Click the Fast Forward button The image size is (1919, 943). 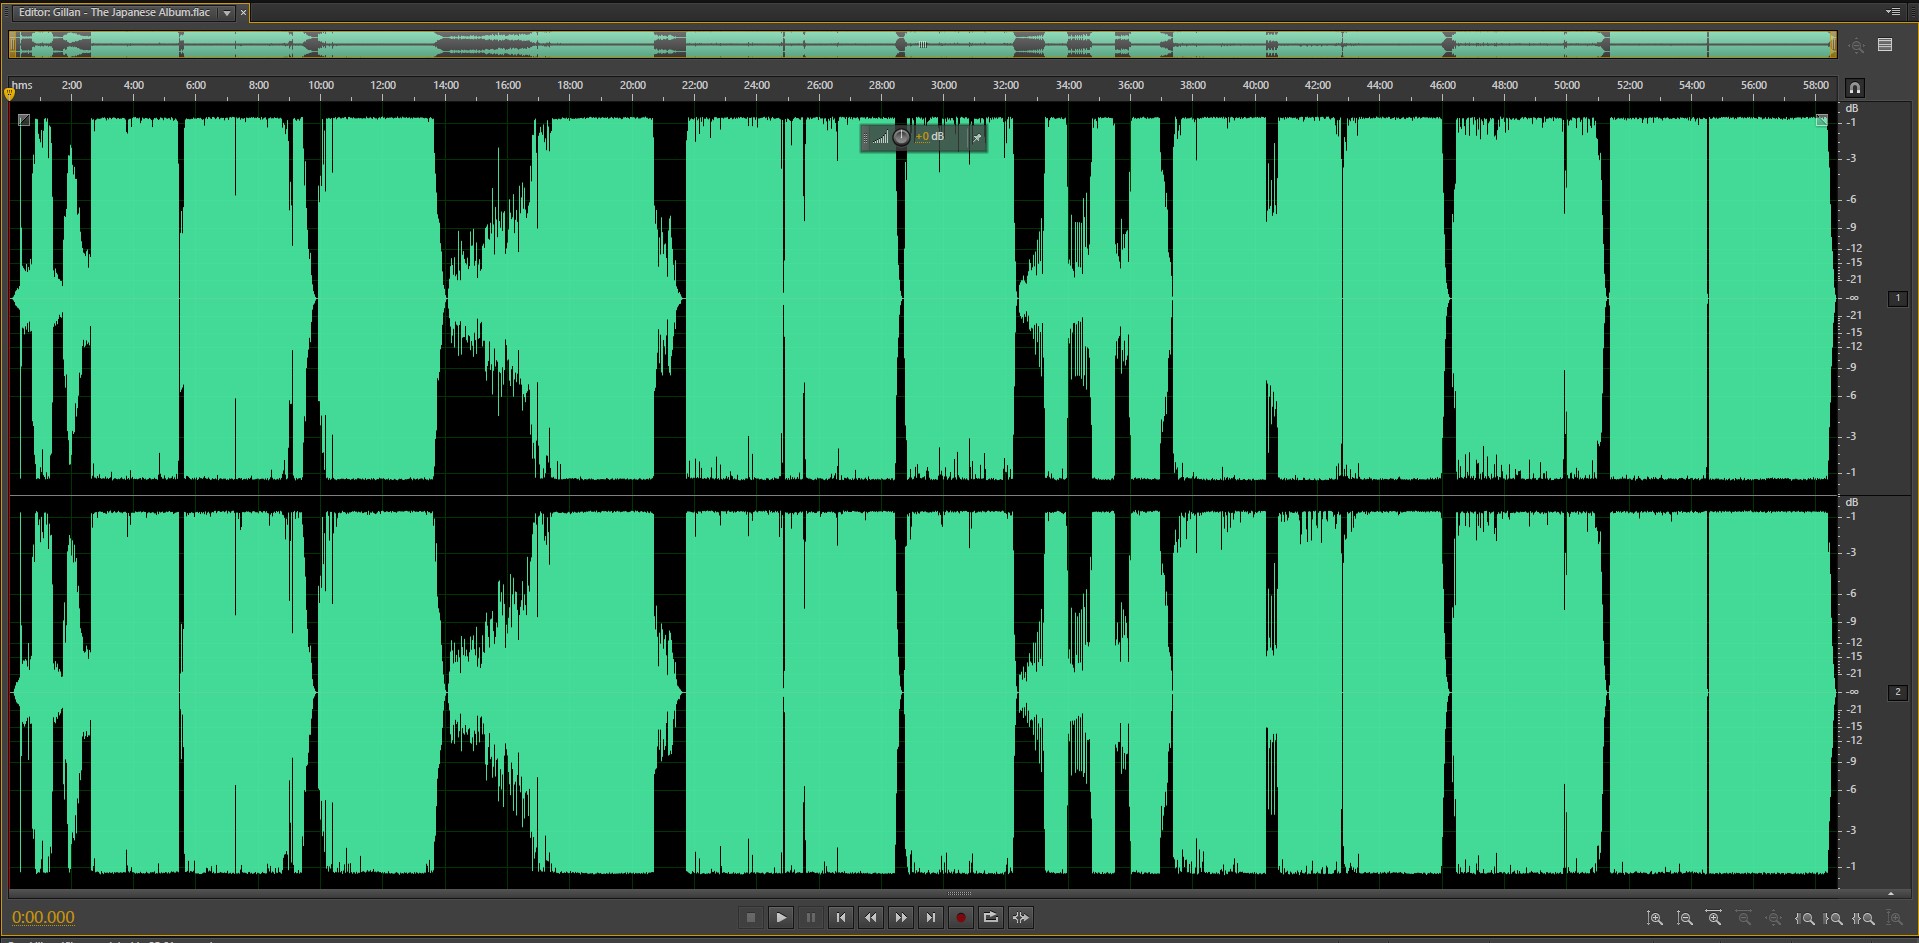900,917
